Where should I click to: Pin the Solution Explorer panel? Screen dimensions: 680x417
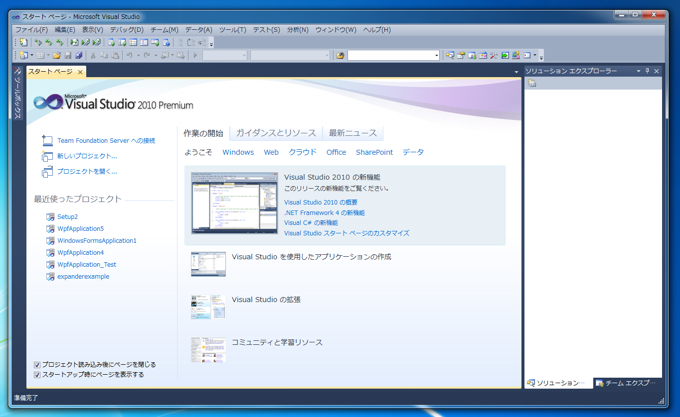pyautogui.click(x=647, y=71)
